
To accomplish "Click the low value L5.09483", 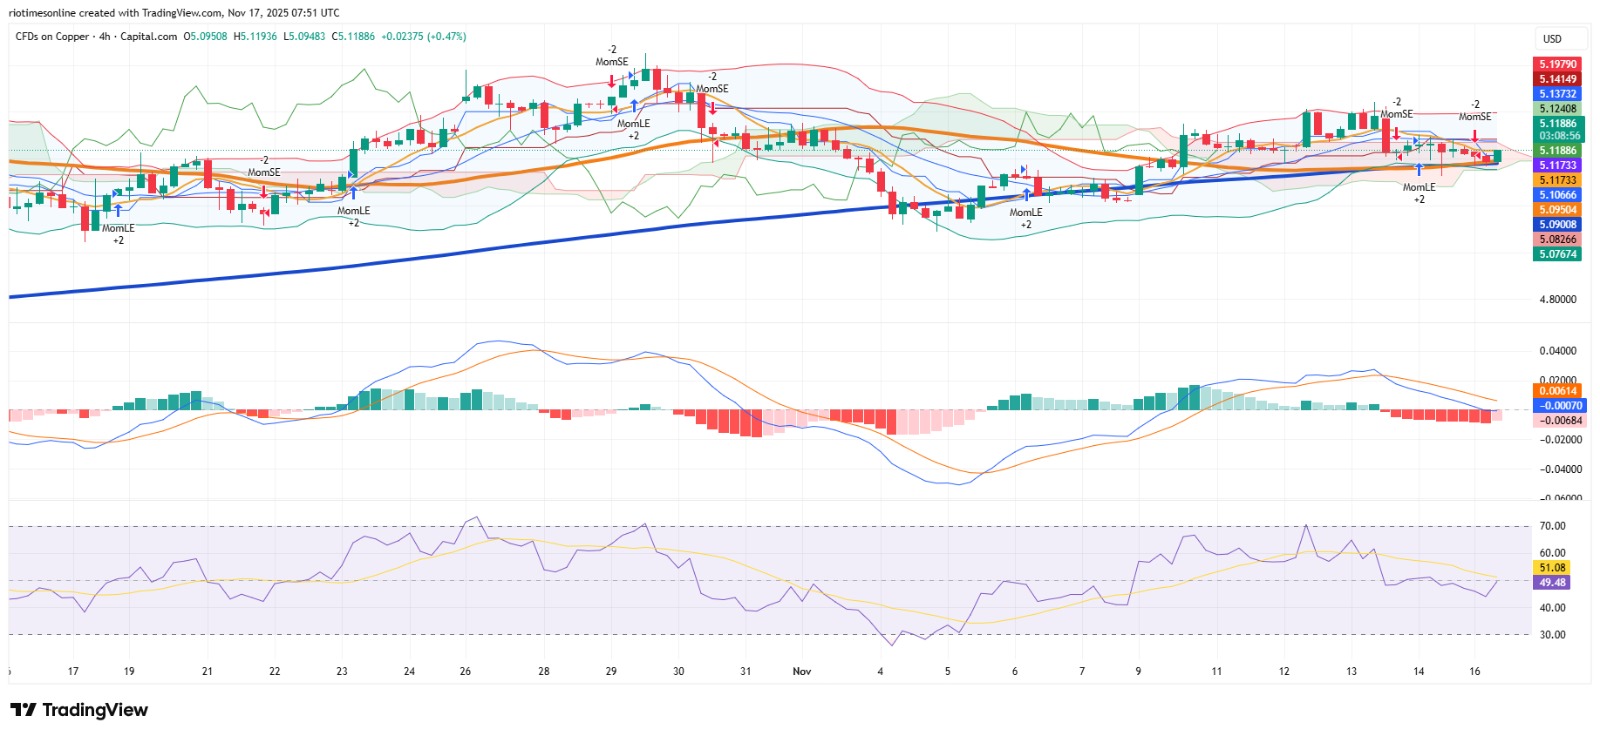I will (x=304, y=37).
